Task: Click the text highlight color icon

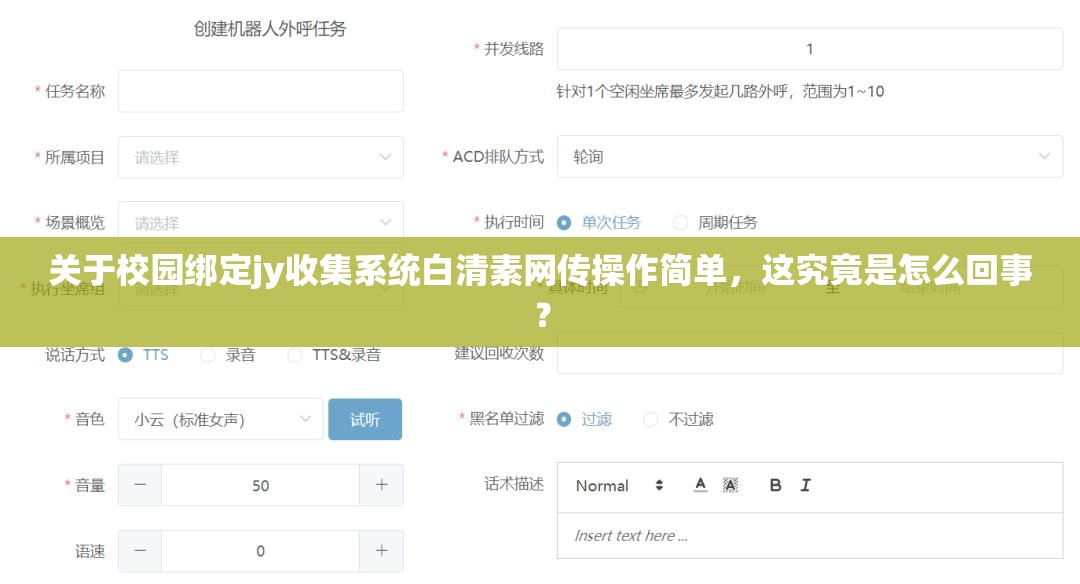Action: point(731,485)
